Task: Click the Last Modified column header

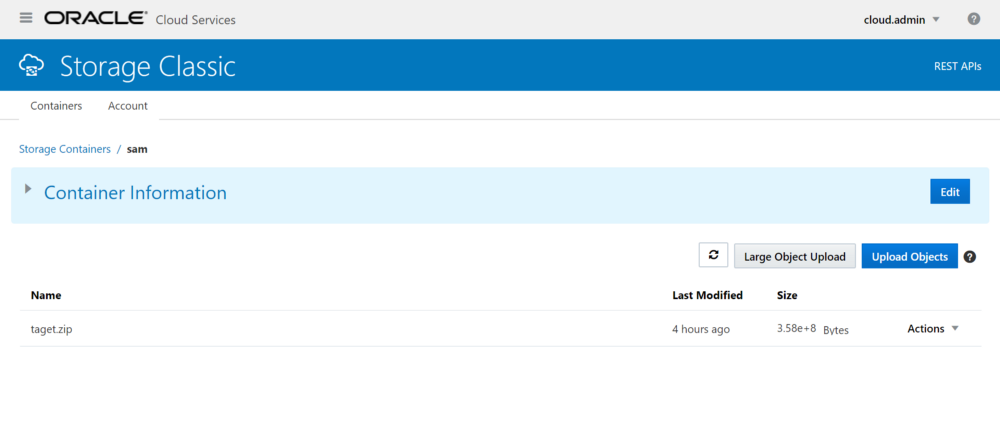Action: [x=707, y=295]
